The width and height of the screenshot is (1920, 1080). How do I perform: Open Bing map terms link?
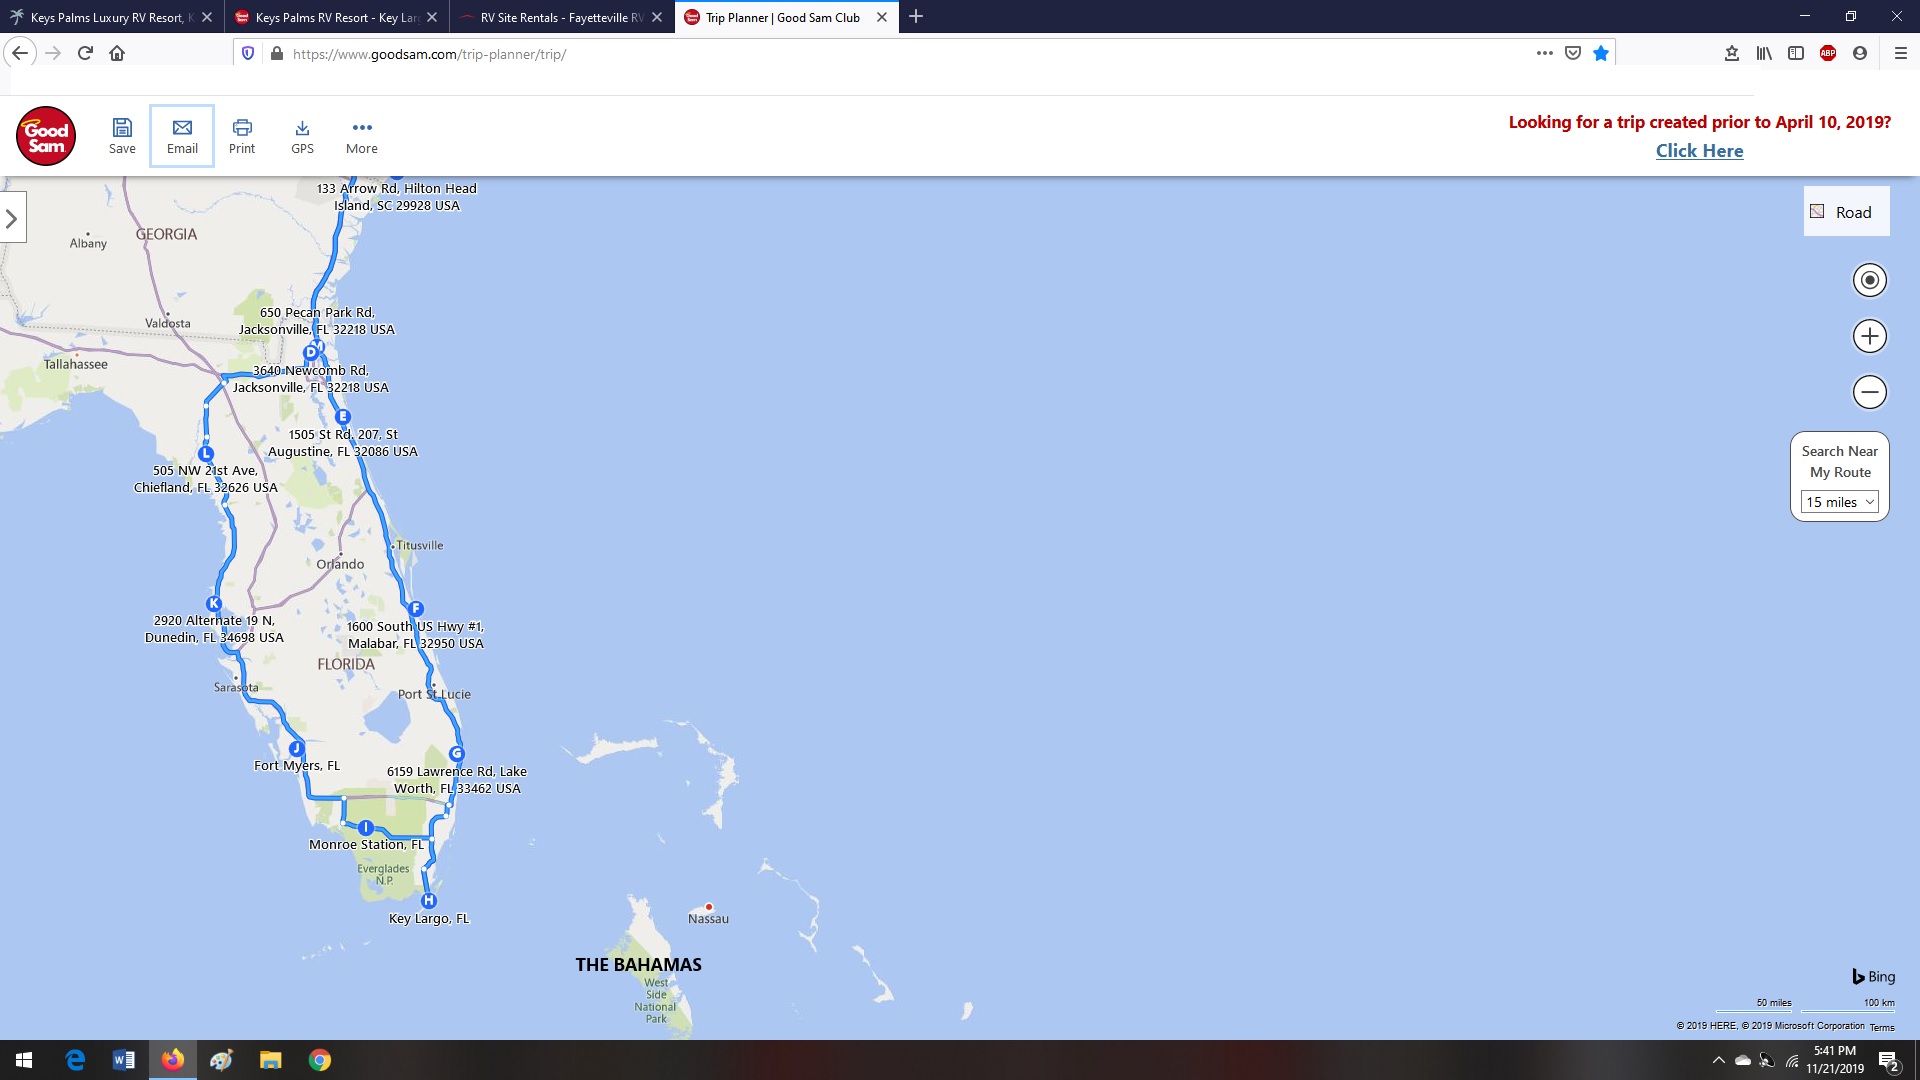pos(1882,1027)
